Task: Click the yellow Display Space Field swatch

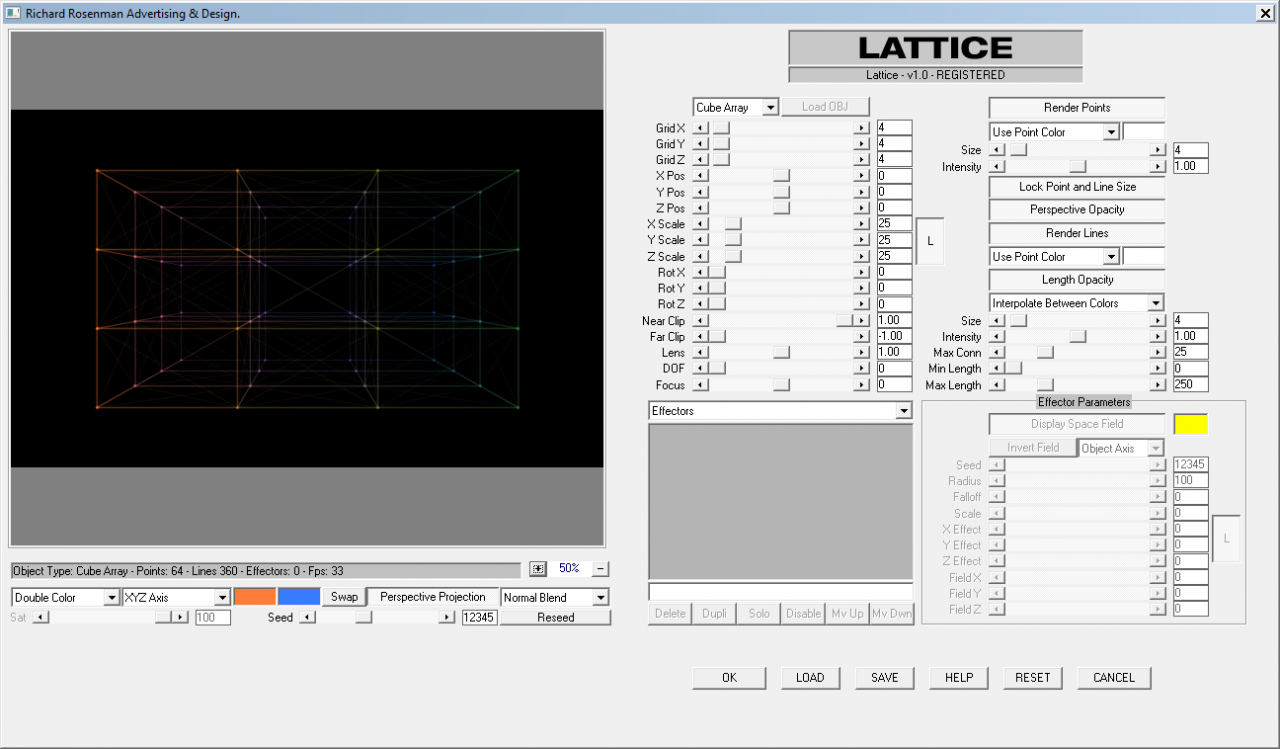Action: 1190,423
